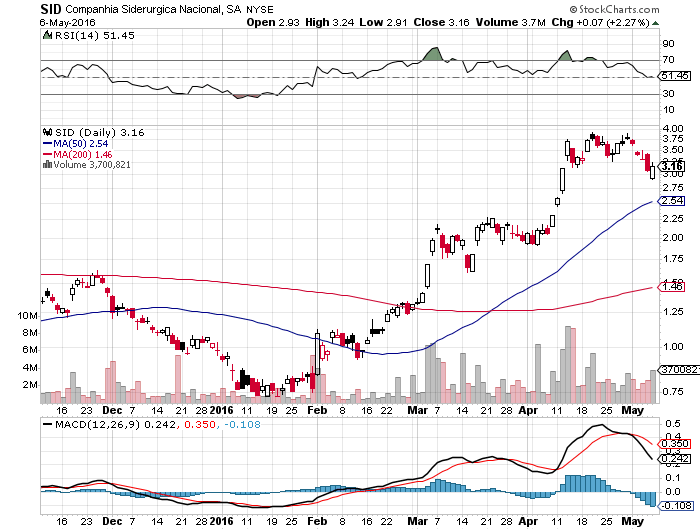700x530 pixels.
Task: Click the Dec label on price chart date axis
Action: (112, 410)
